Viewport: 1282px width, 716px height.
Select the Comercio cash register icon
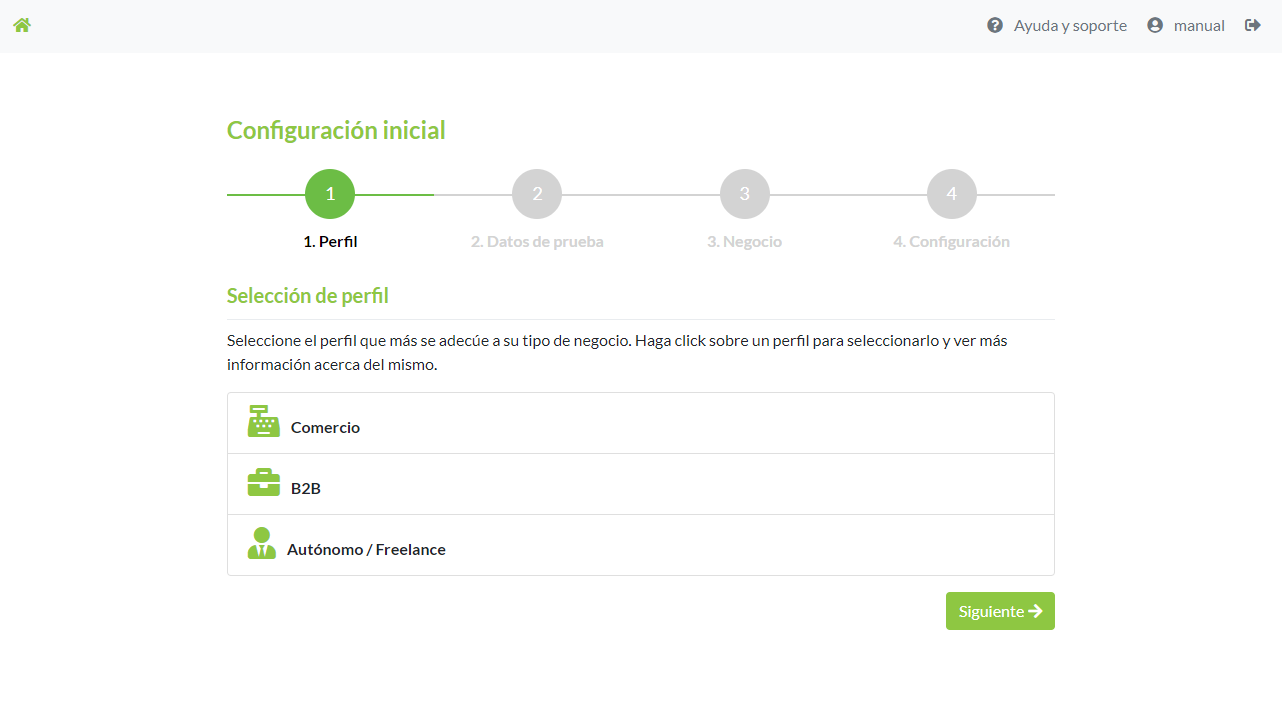point(262,422)
